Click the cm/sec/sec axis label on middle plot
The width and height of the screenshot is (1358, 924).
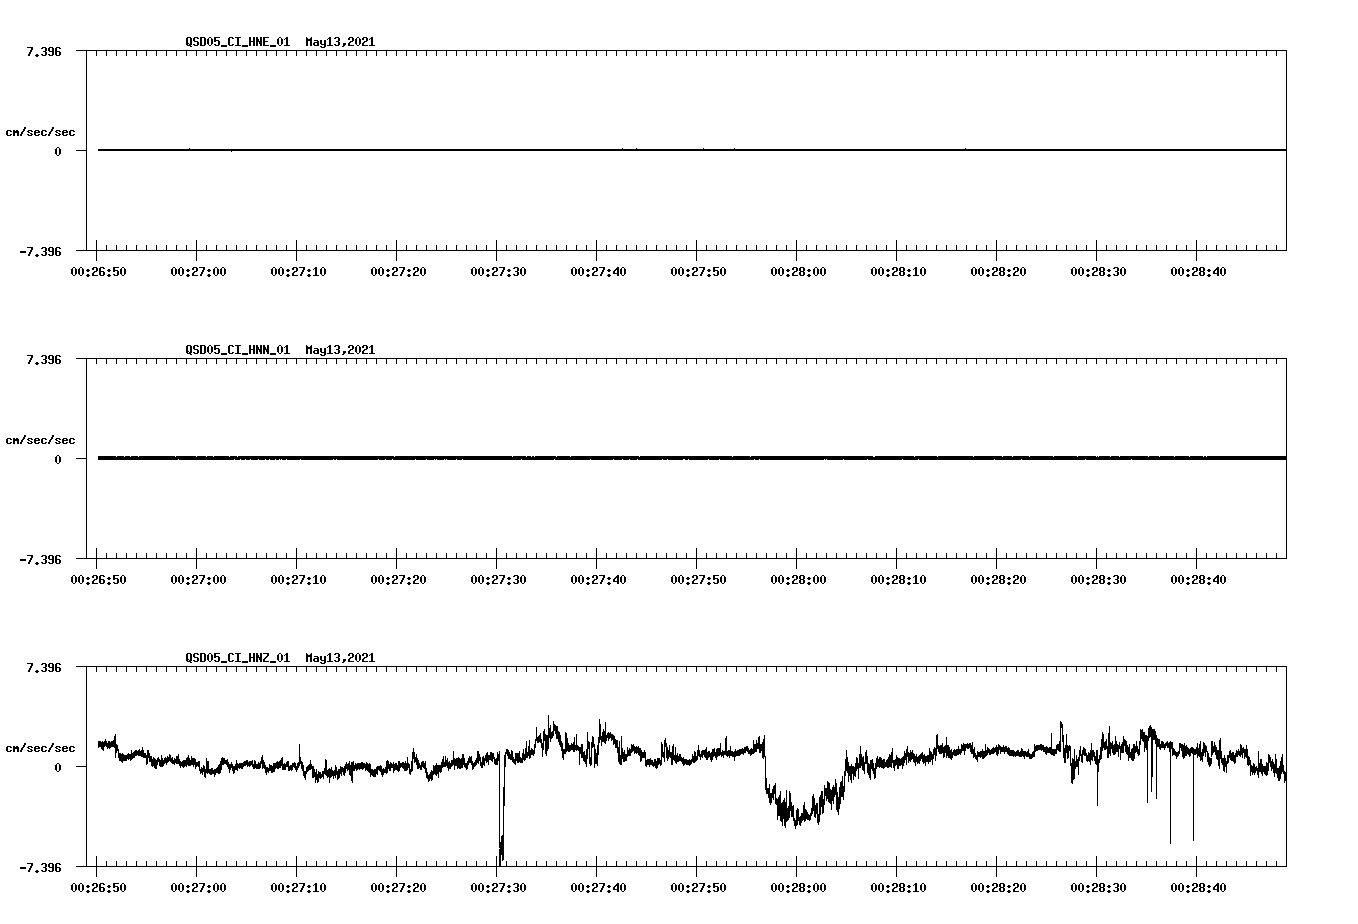(x=39, y=439)
